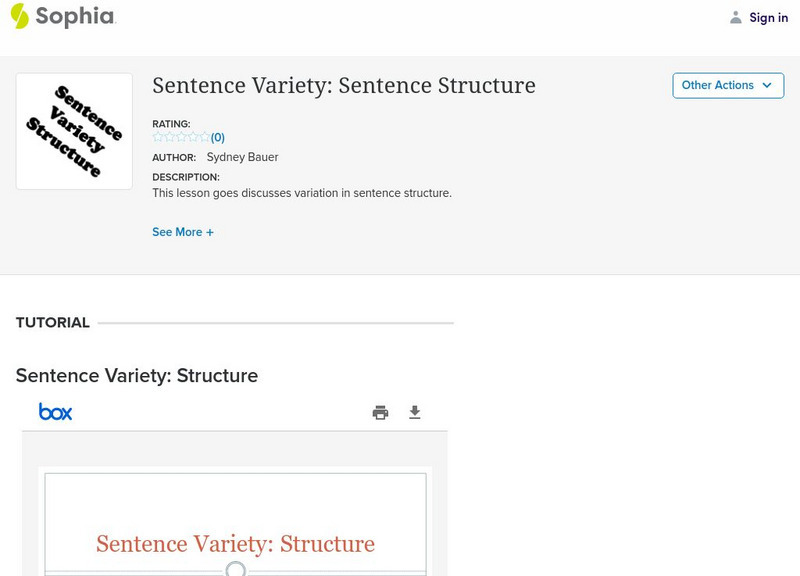Click the user profile icon beside Sign in
This screenshot has width=800, height=576.
(736, 17)
